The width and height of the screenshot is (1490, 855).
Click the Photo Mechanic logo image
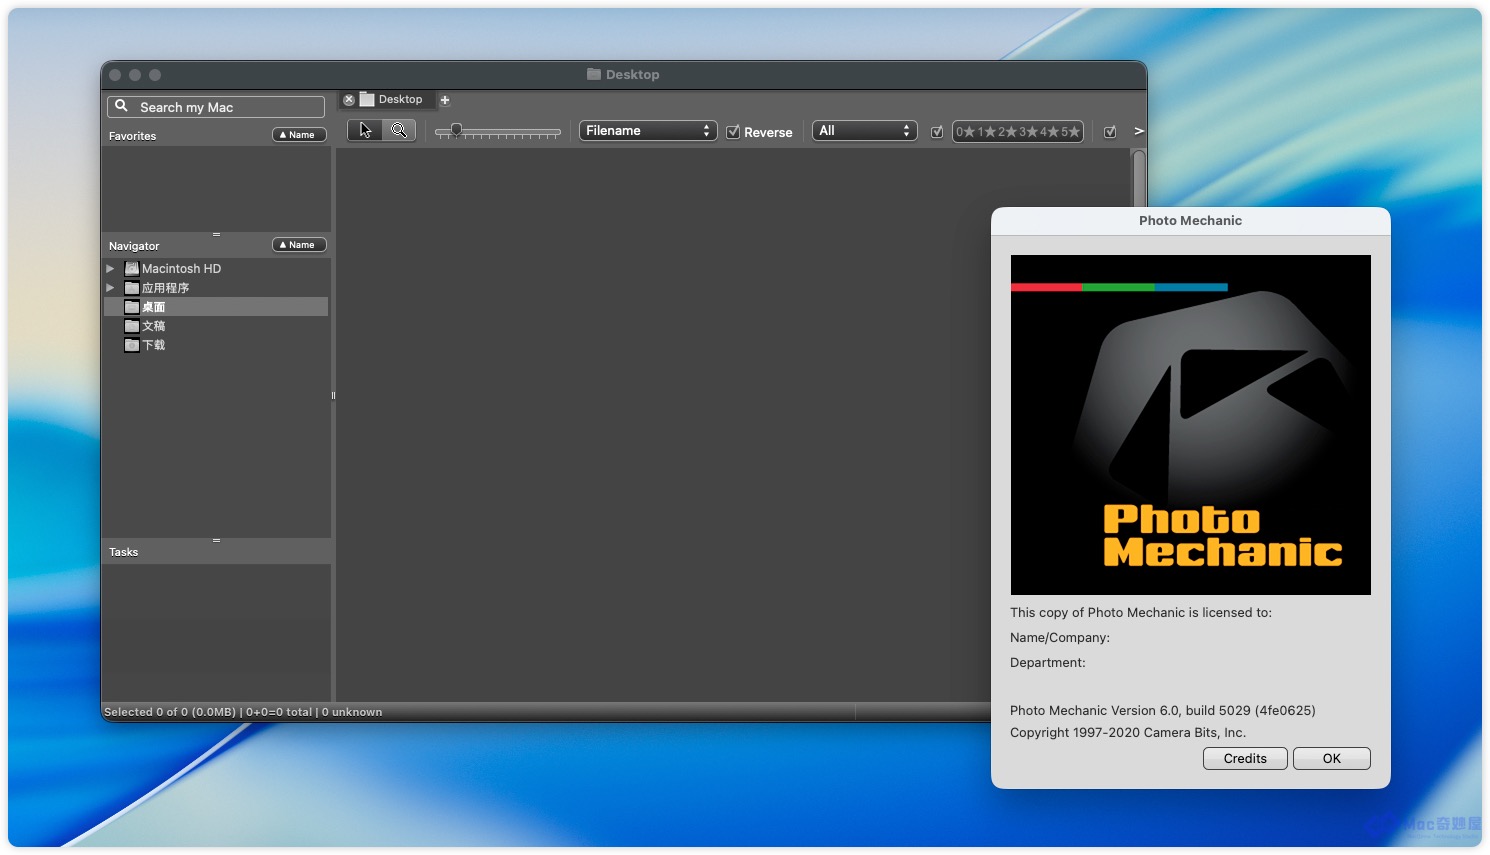coord(1191,425)
